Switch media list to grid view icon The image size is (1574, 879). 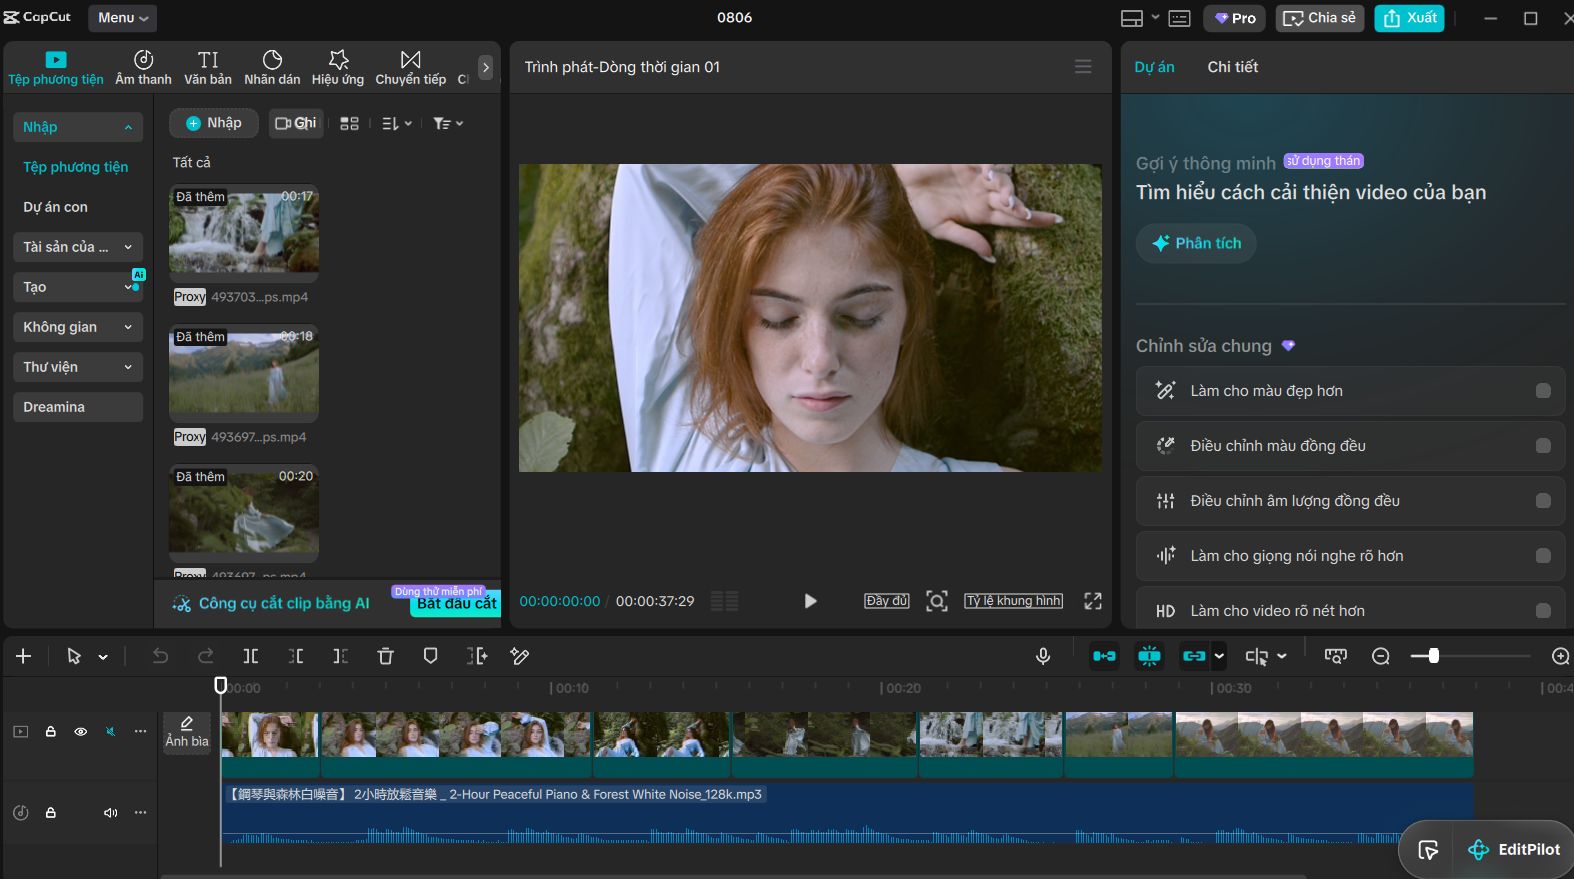[x=349, y=123]
